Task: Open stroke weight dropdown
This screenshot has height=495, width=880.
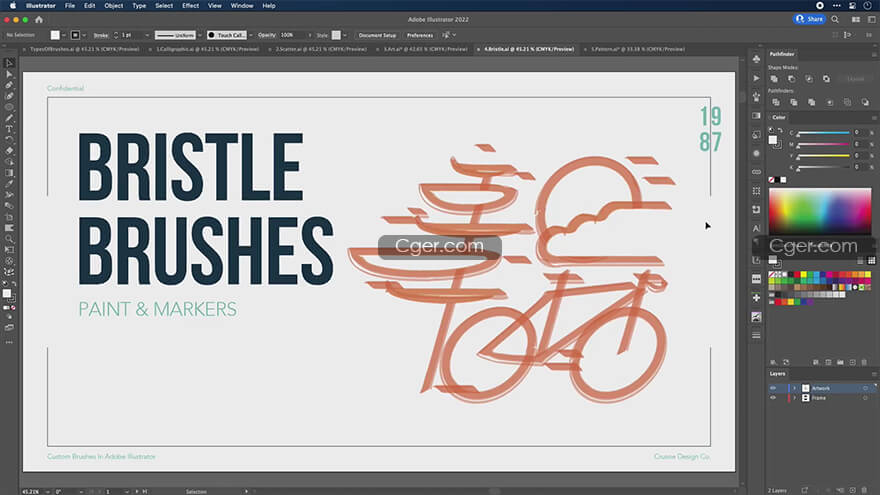Action: point(147,35)
